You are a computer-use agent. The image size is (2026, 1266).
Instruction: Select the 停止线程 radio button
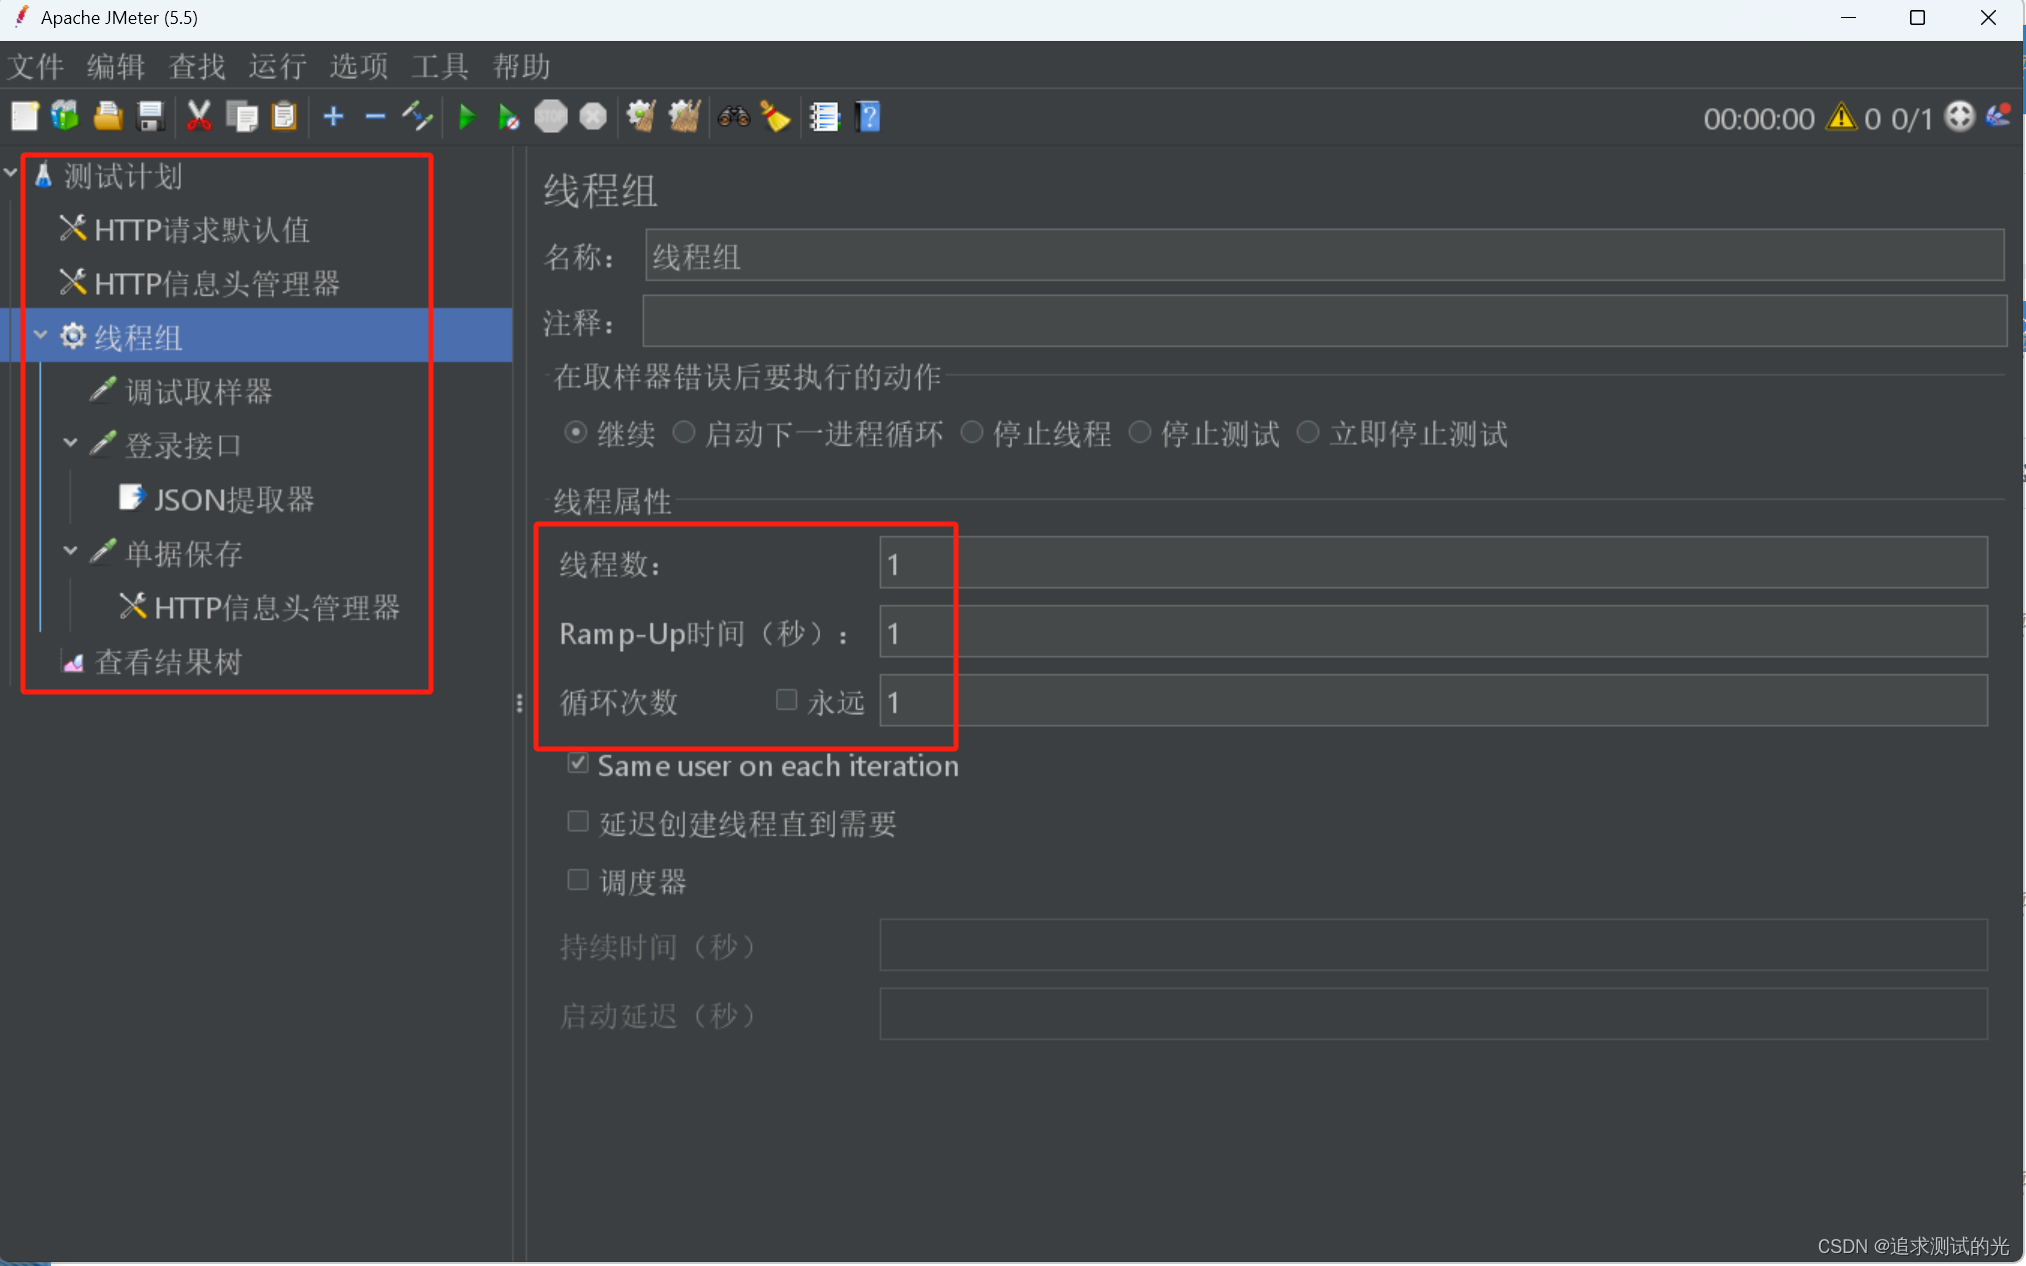[971, 433]
